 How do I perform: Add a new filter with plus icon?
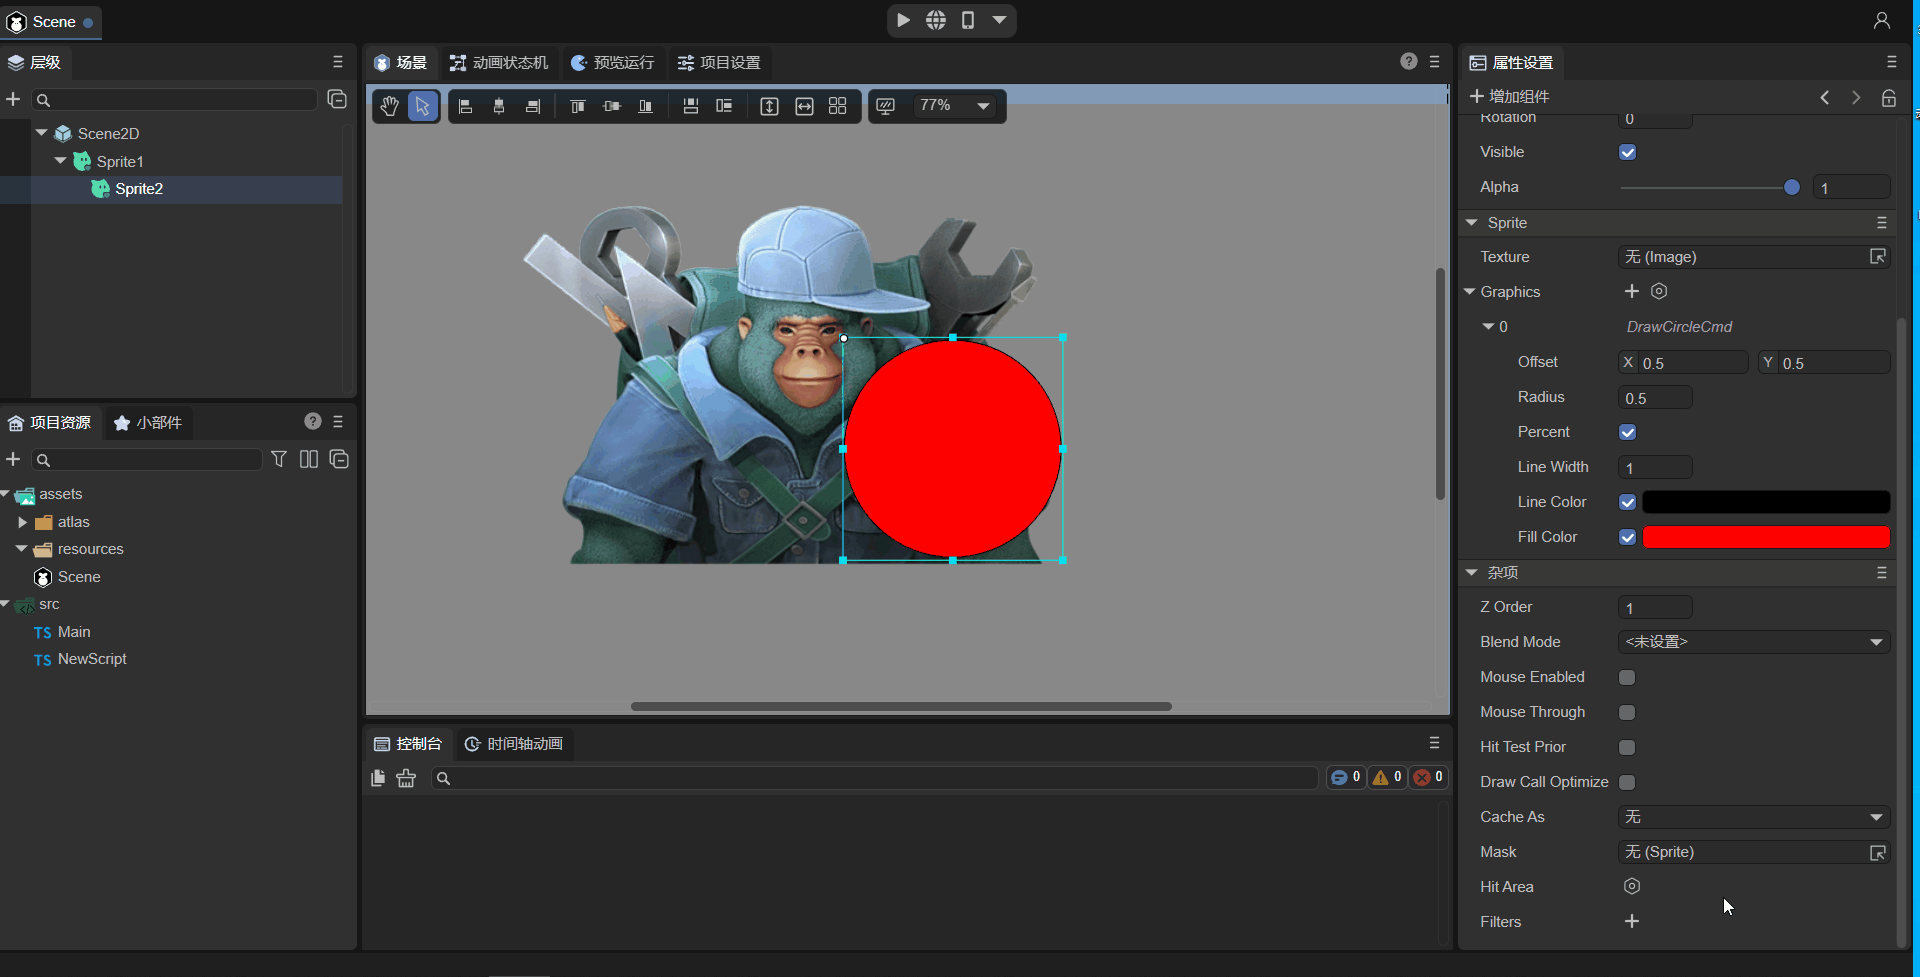pos(1631,921)
